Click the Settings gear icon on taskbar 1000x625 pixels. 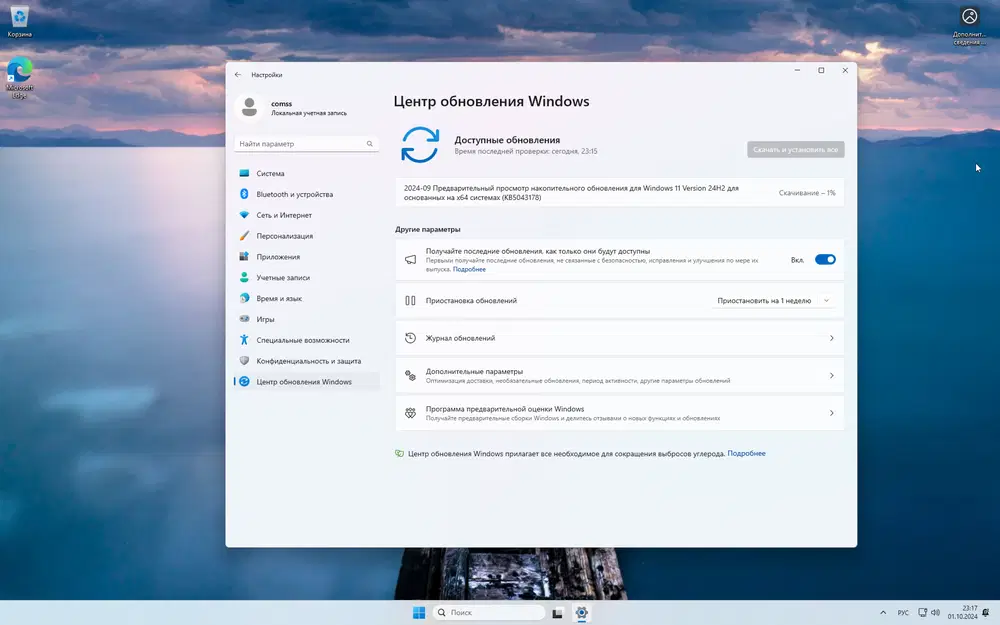[x=581, y=613]
